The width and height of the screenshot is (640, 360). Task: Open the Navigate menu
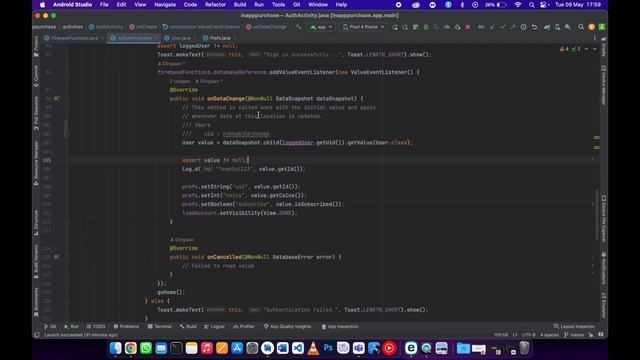pos(165,5)
